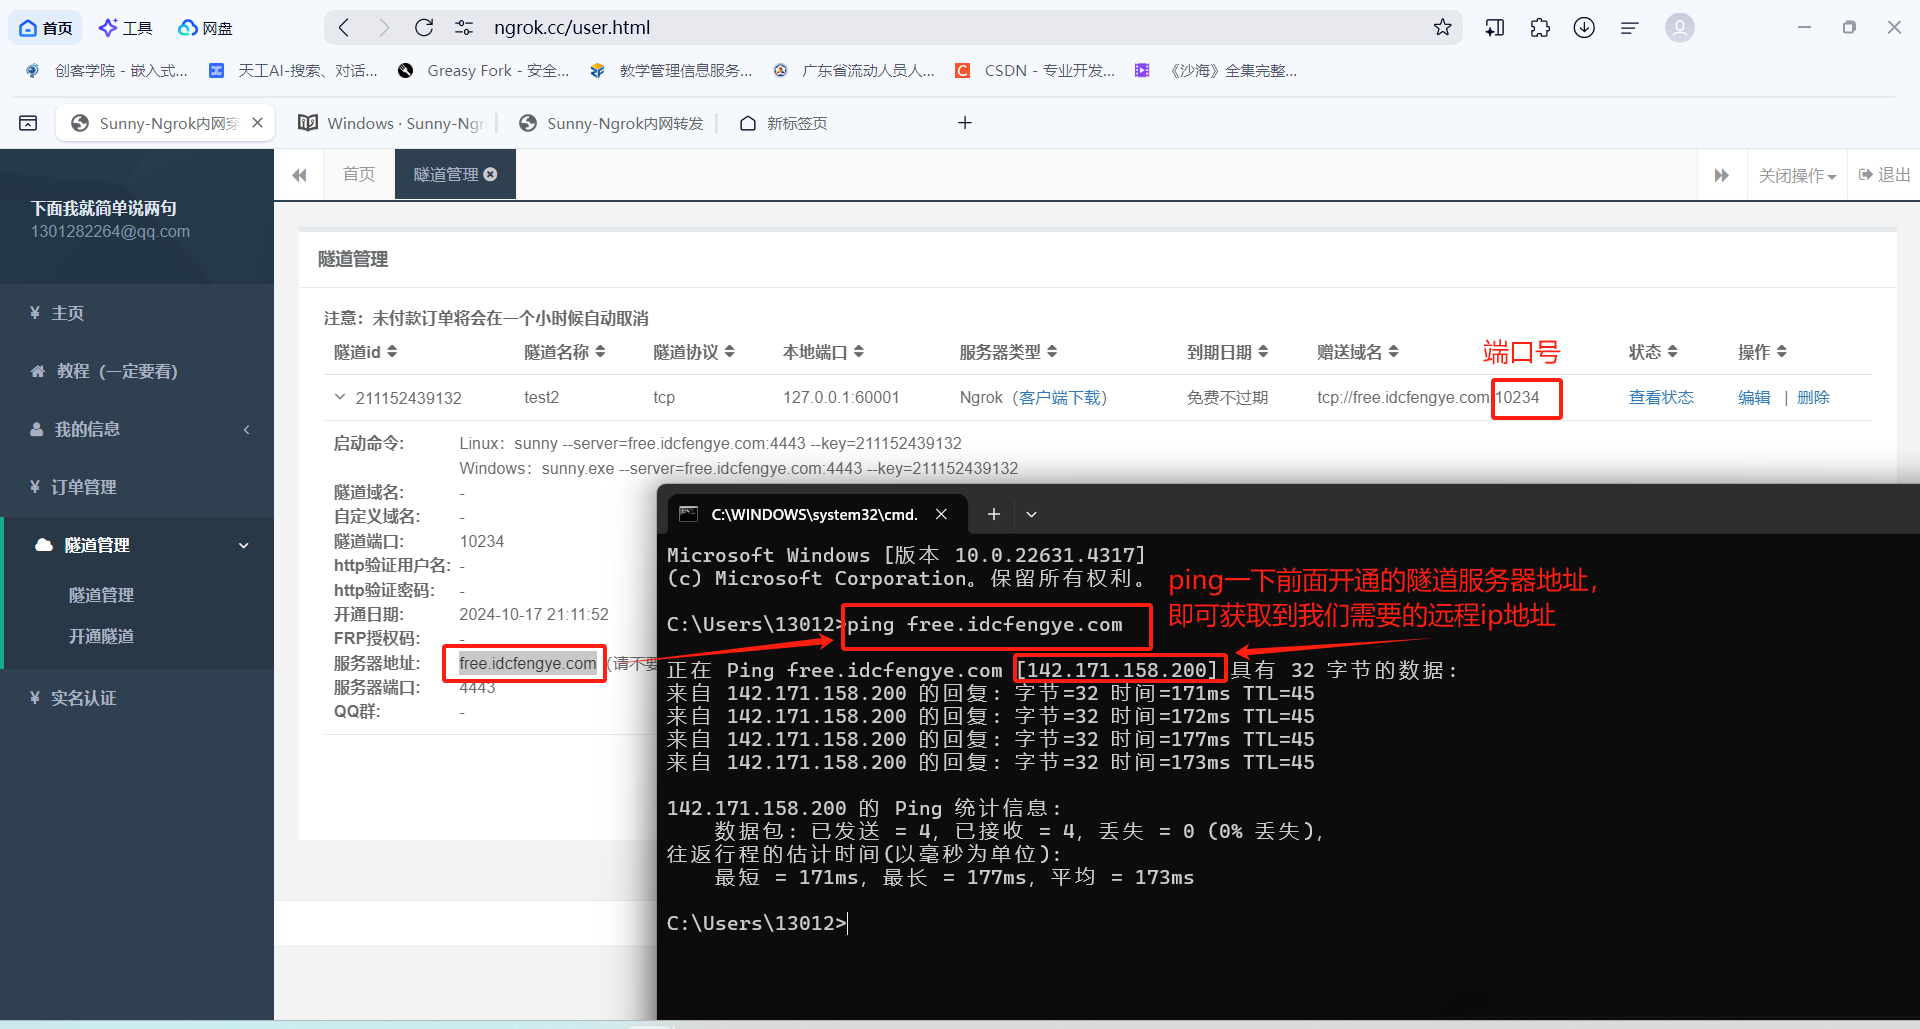
Task: Sort table by 隧道id column
Action: [x=365, y=352]
